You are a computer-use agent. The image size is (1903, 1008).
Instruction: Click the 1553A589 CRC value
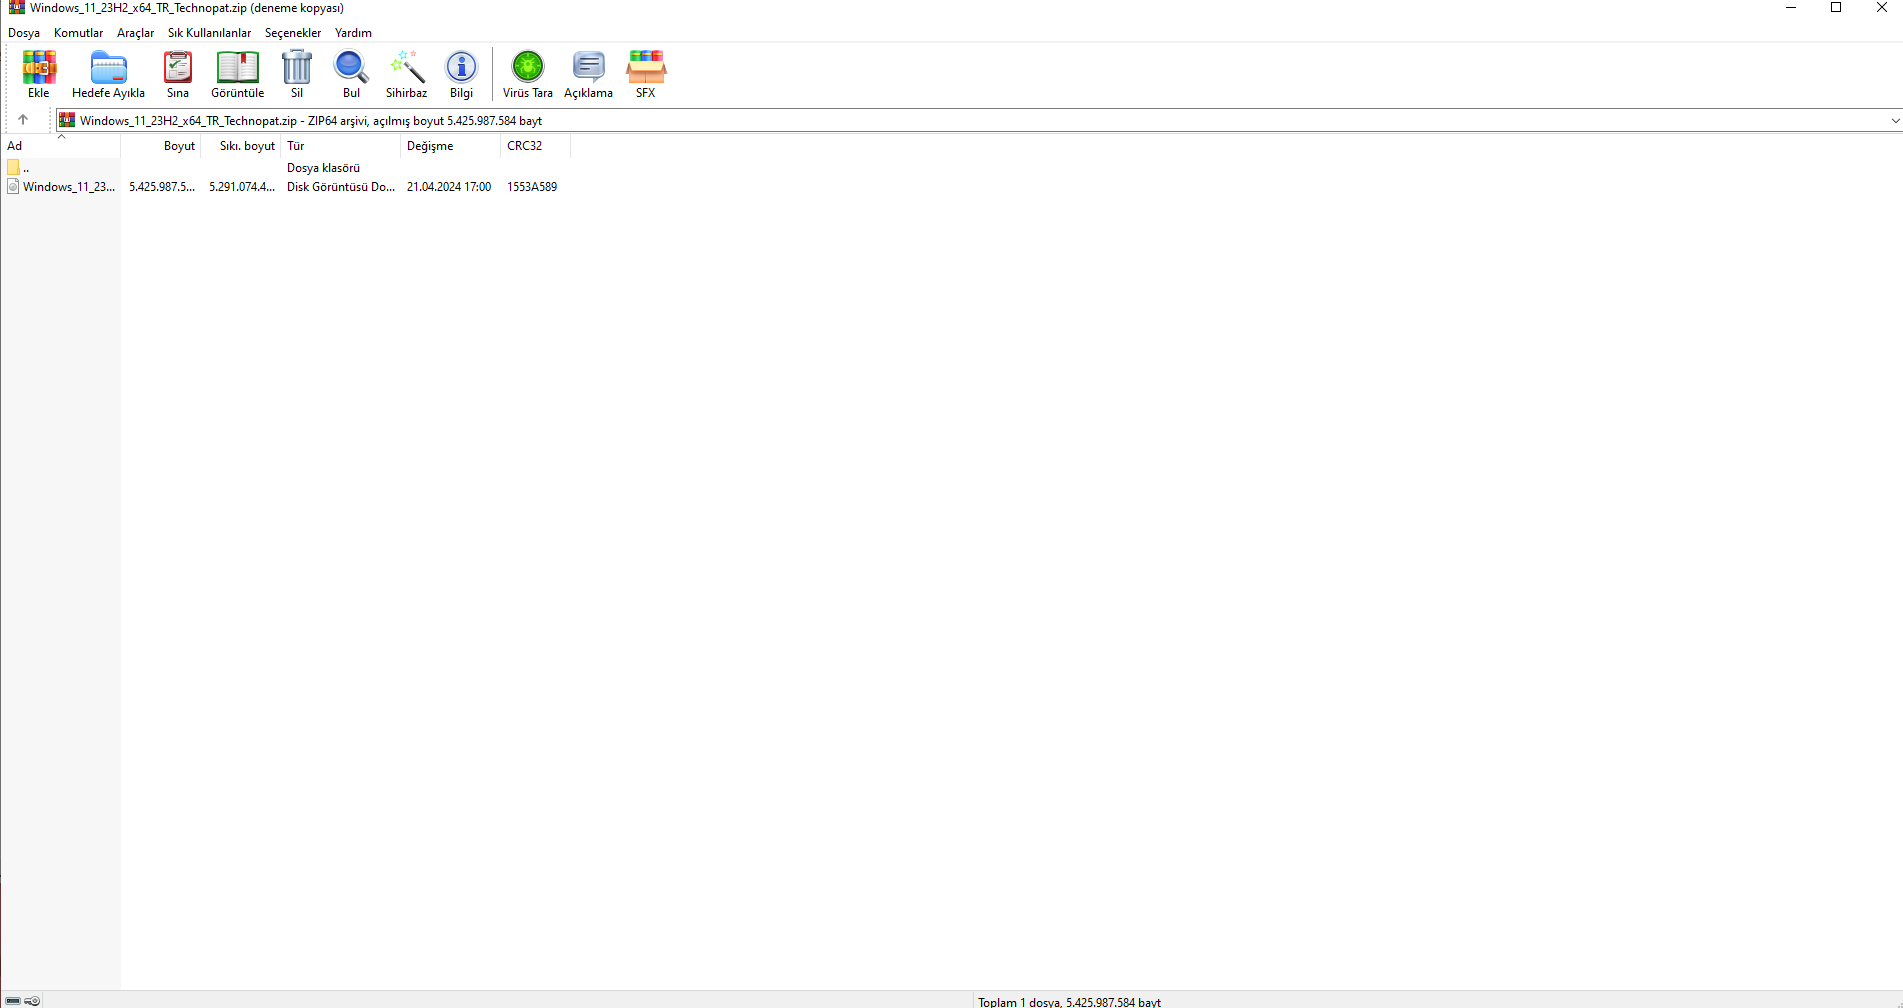[532, 187]
